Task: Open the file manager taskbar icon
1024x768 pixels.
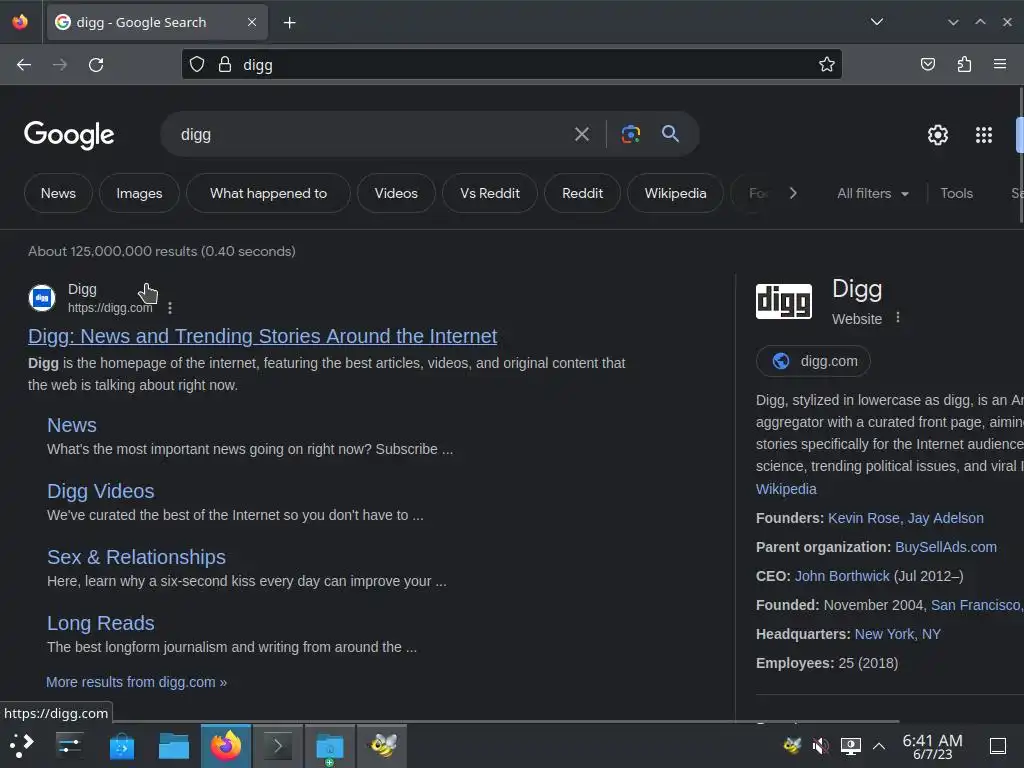Action: [x=174, y=746]
